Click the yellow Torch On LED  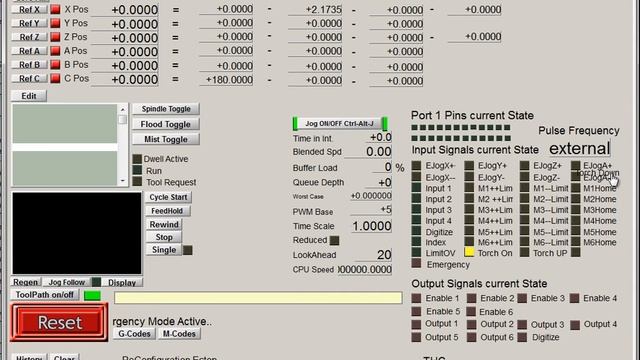(x=469, y=253)
